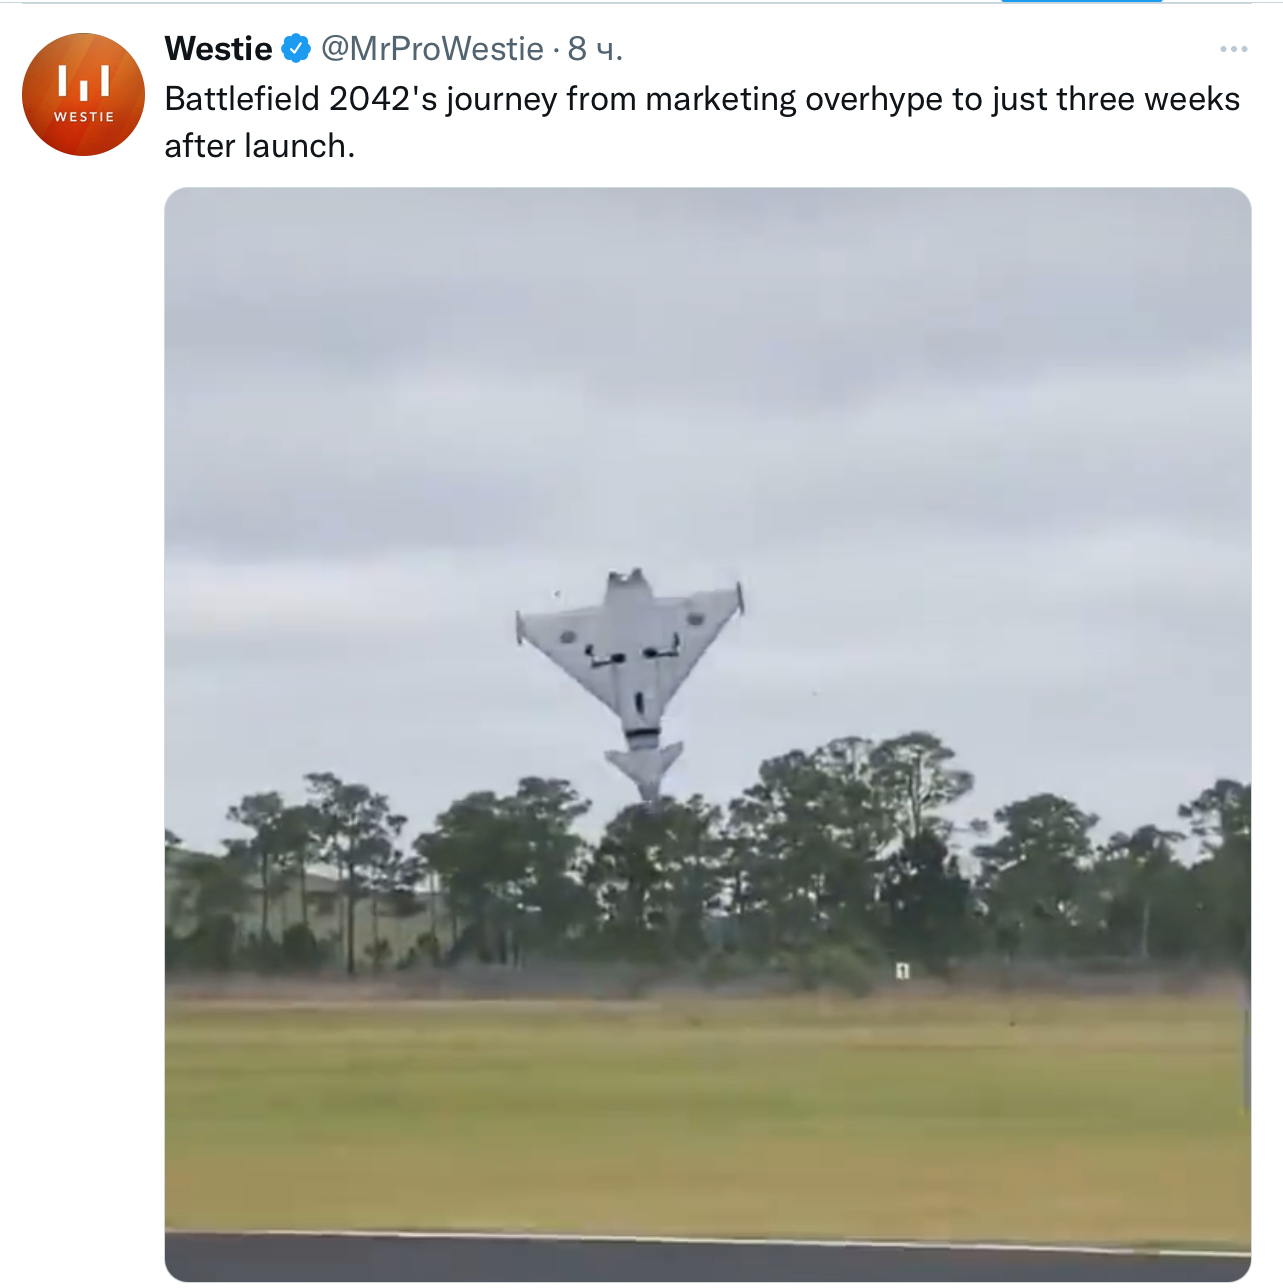Open the tweet via its 8 ч. timestamp
This screenshot has width=1283, height=1288.
(595, 48)
